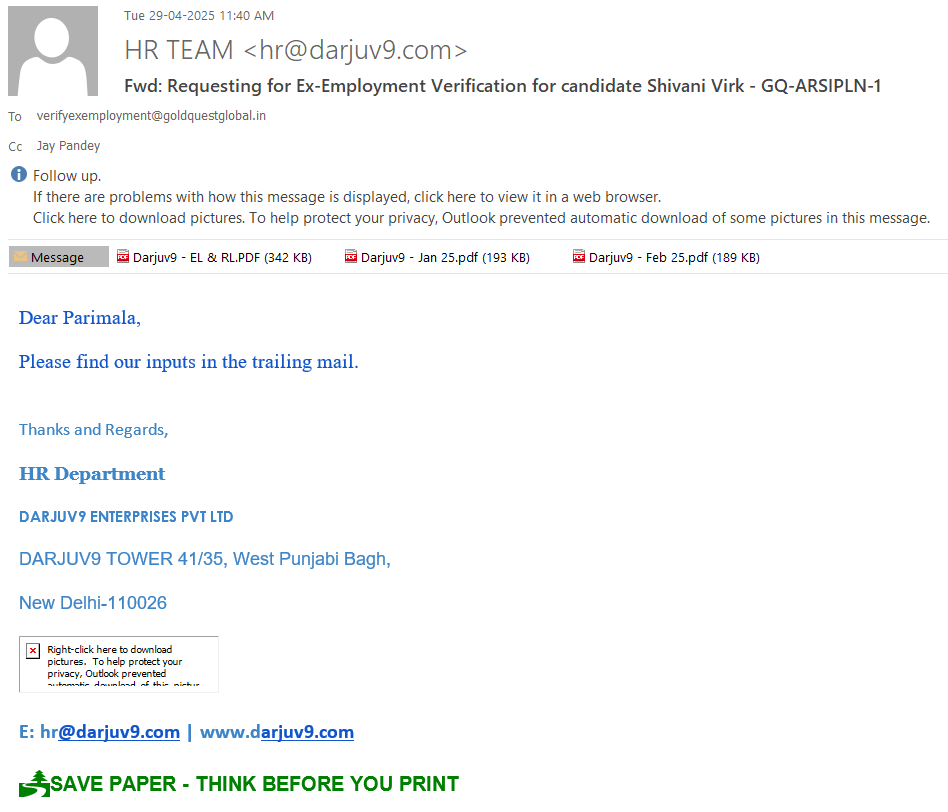The image size is (948, 812).
Task: Click the red X blocked picture icon
Action: click(x=32, y=651)
